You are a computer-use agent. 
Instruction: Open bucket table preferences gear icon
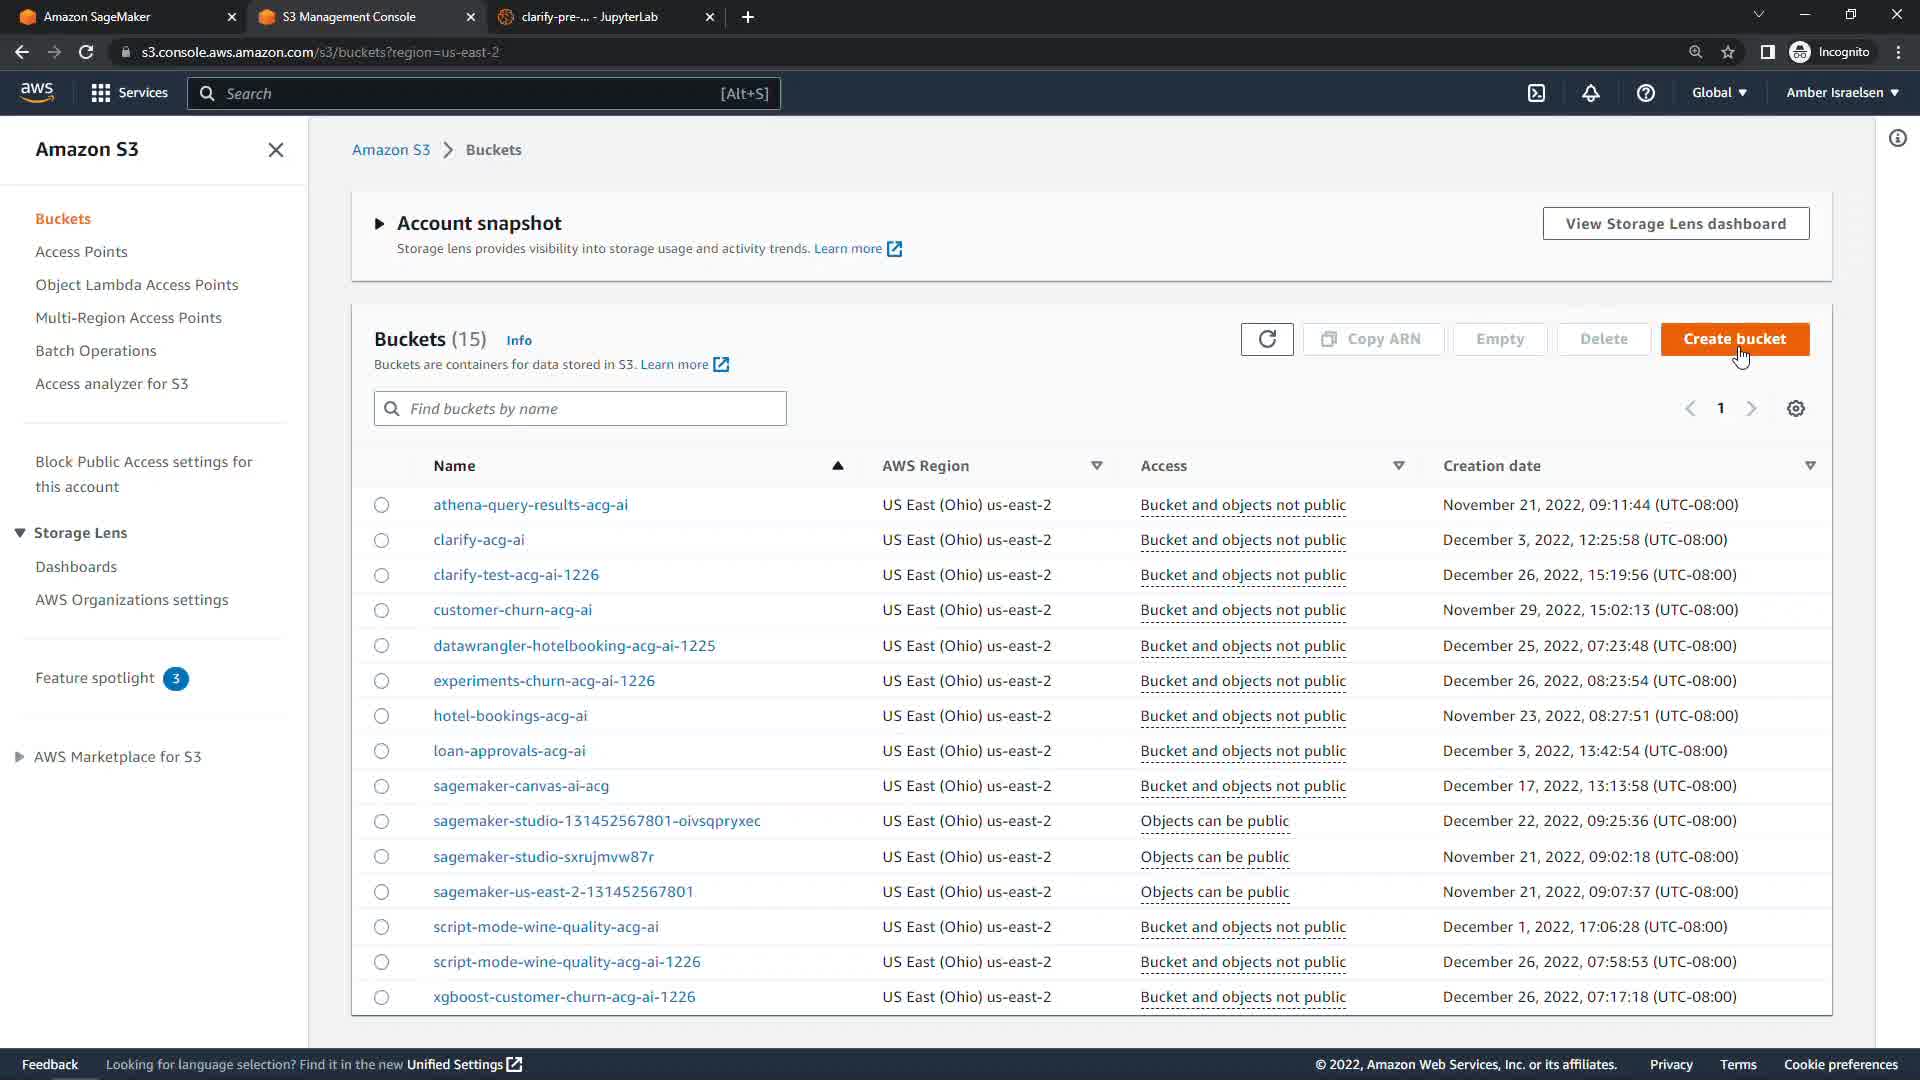point(1795,409)
